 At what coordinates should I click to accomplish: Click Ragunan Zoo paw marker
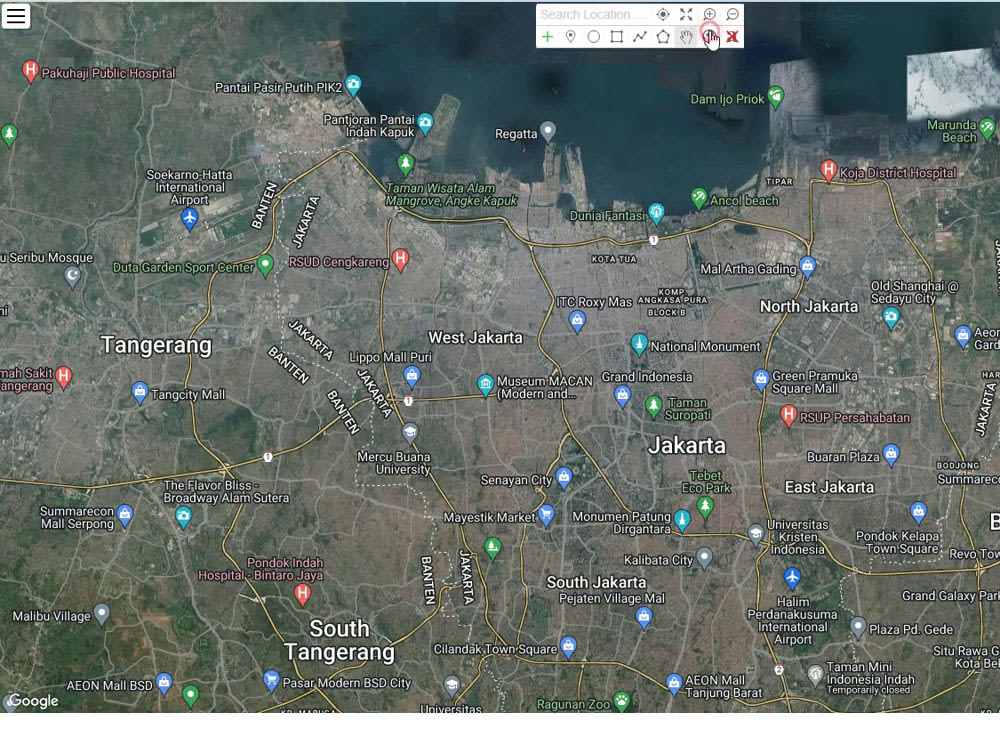622,702
